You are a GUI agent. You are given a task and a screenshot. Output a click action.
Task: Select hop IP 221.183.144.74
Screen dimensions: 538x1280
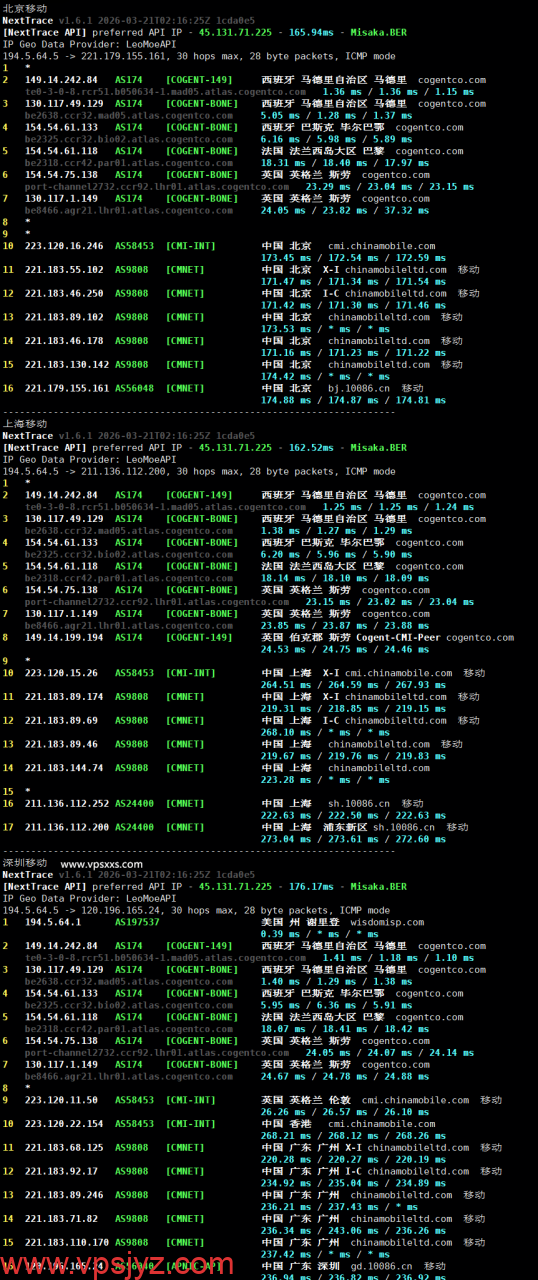(64, 768)
